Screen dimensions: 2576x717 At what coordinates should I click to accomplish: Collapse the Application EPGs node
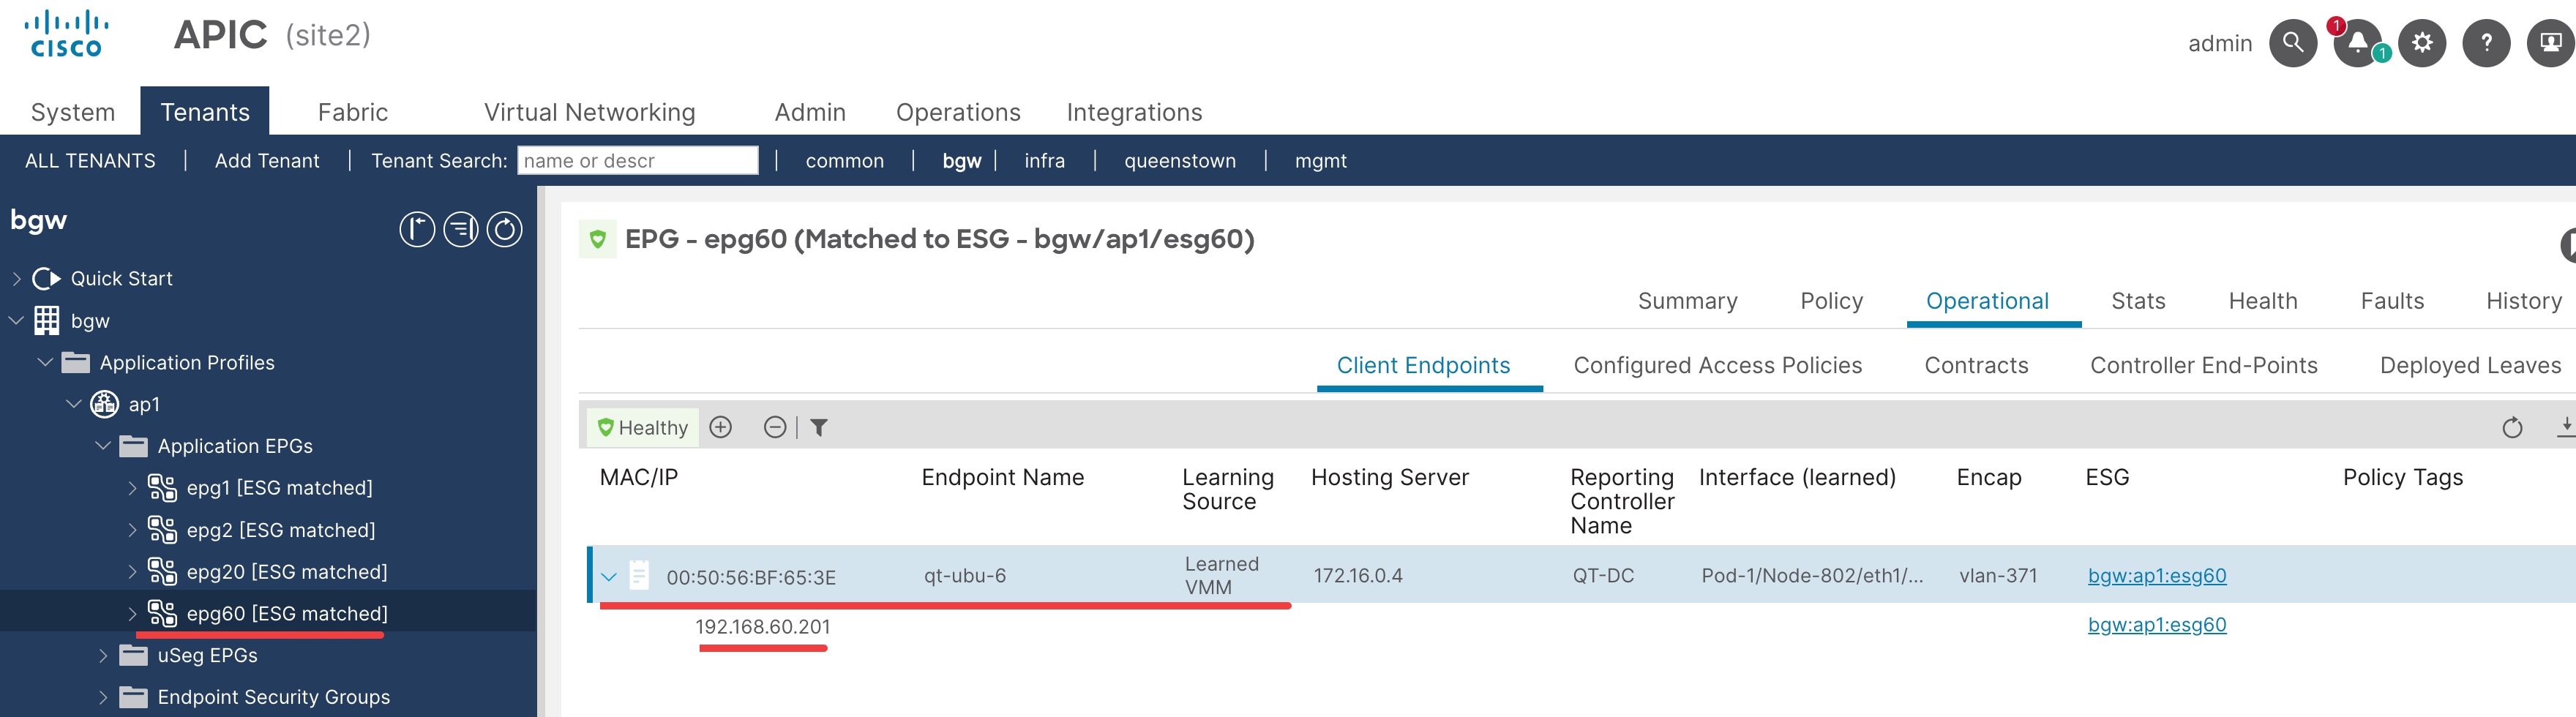[x=103, y=446]
